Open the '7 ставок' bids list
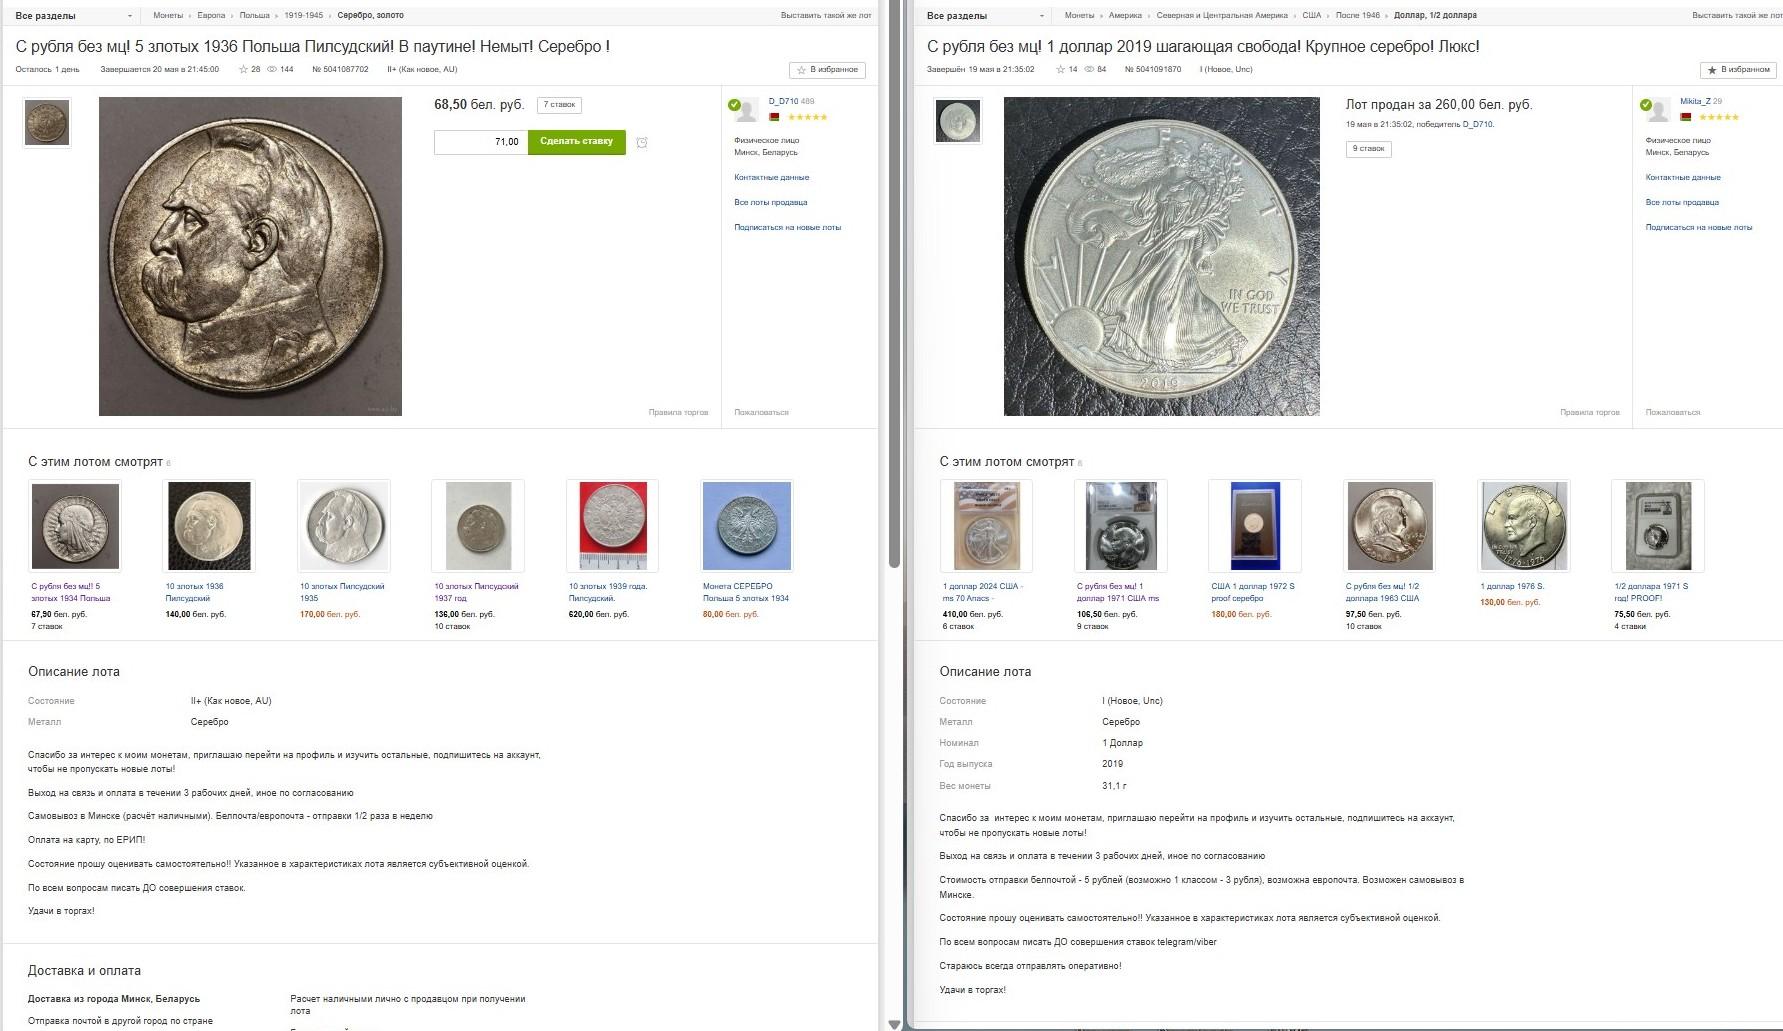This screenshot has height=1031, width=1783. (559, 105)
